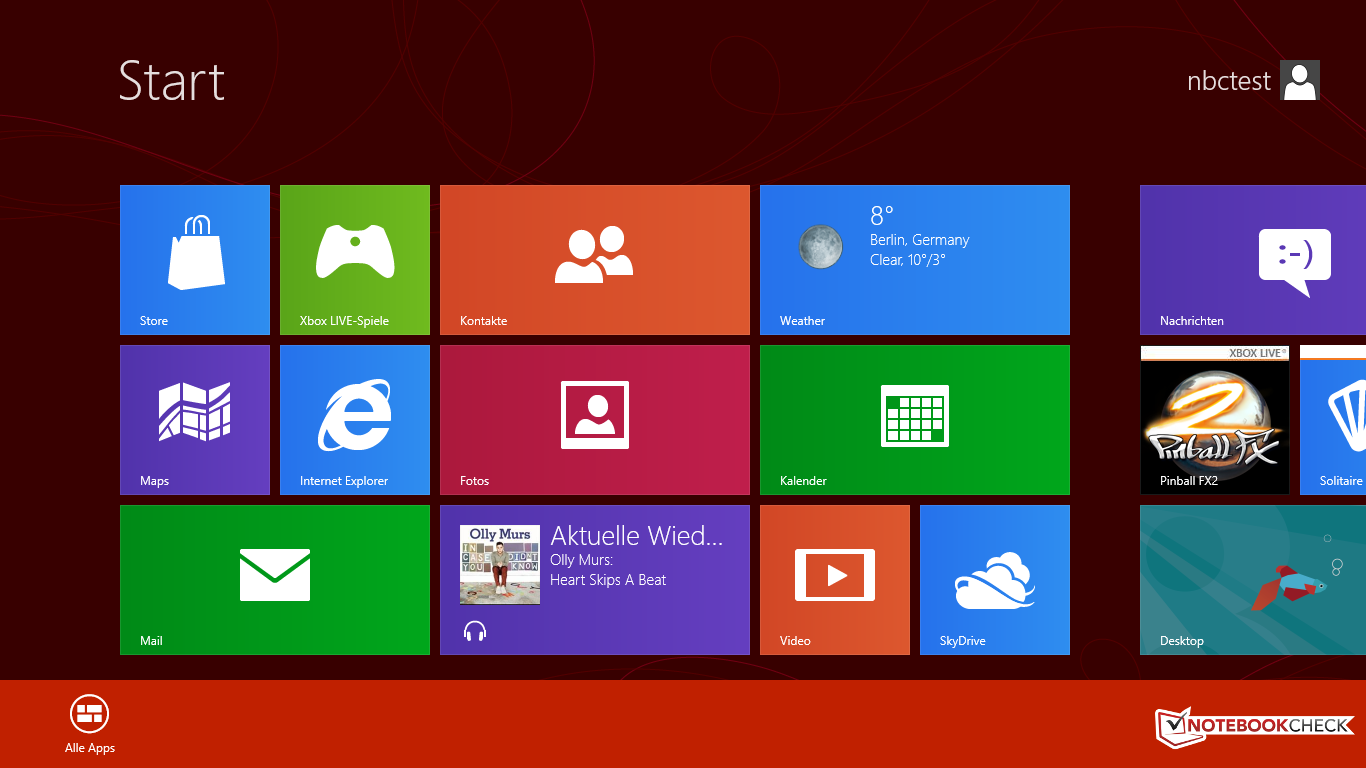Click the headphones icon on music tile
This screenshot has width=1366, height=768.
pyautogui.click(x=475, y=631)
